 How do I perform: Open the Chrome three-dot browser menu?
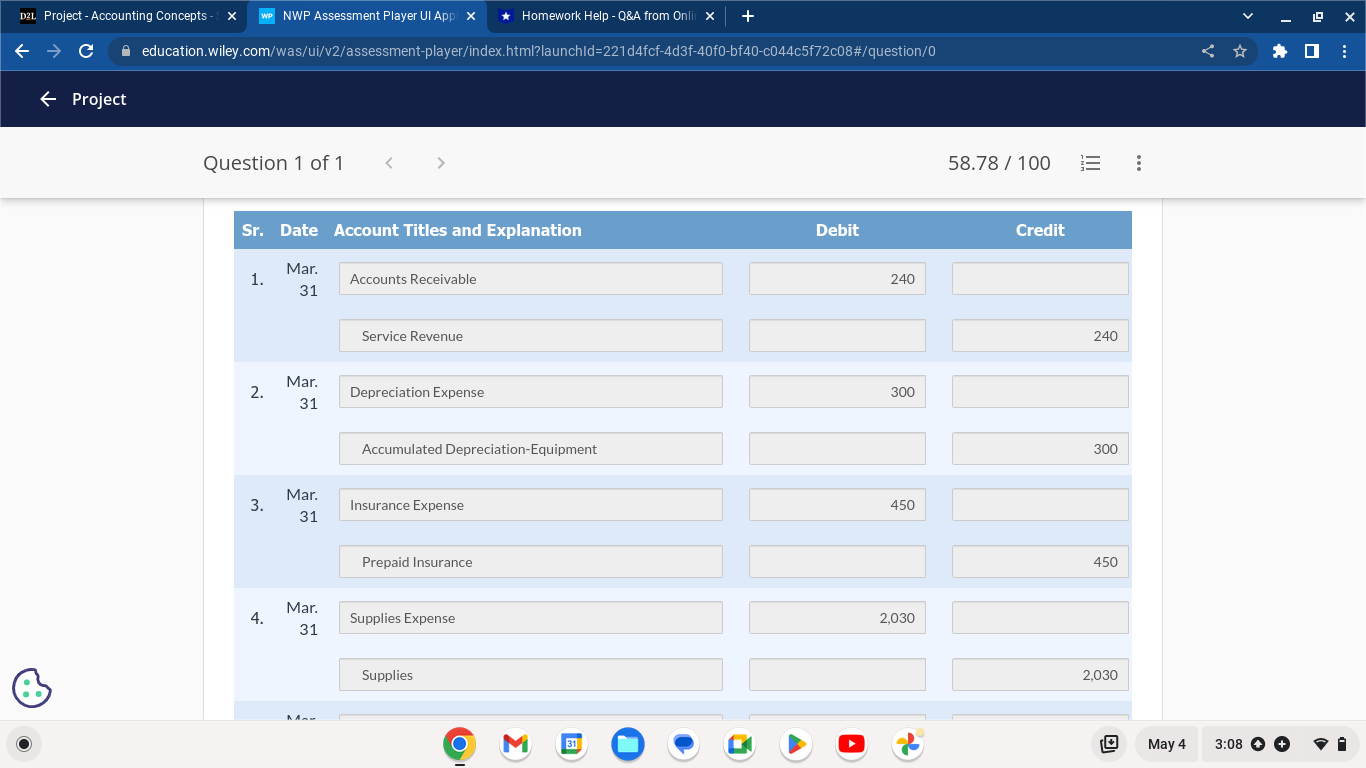pyautogui.click(x=1343, y=51)
